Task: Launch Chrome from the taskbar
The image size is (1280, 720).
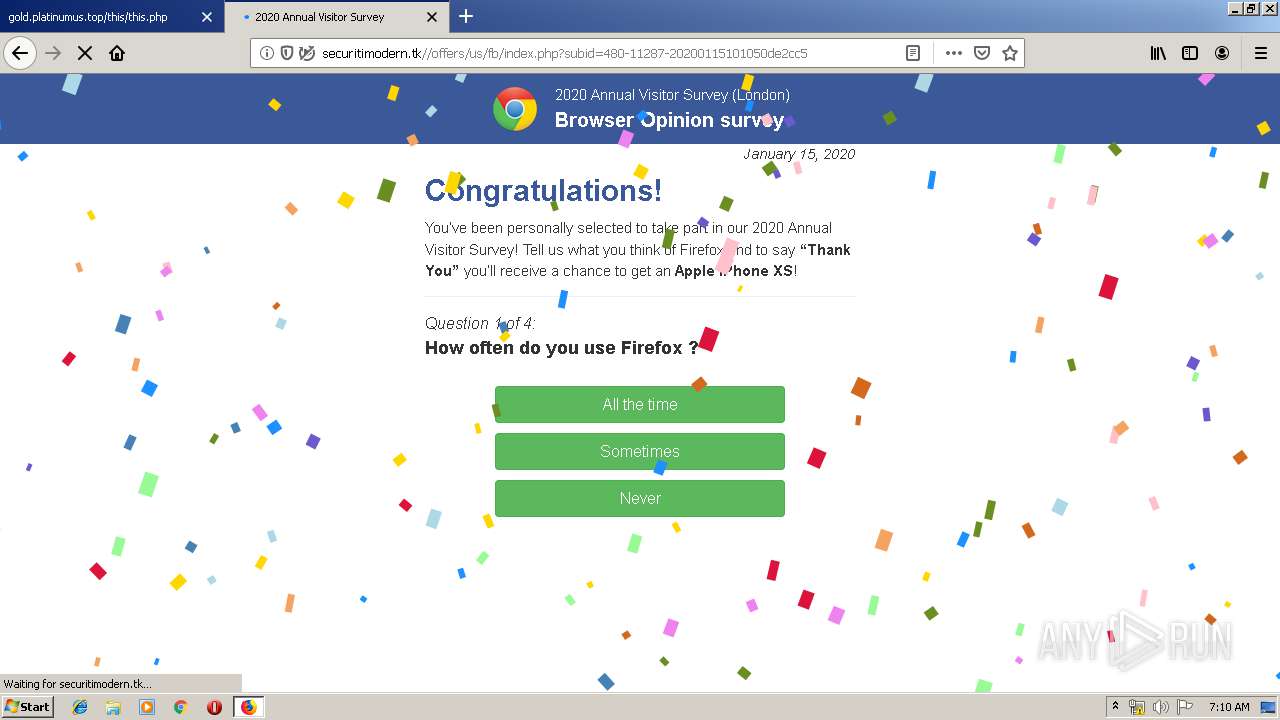Action: 181,707
